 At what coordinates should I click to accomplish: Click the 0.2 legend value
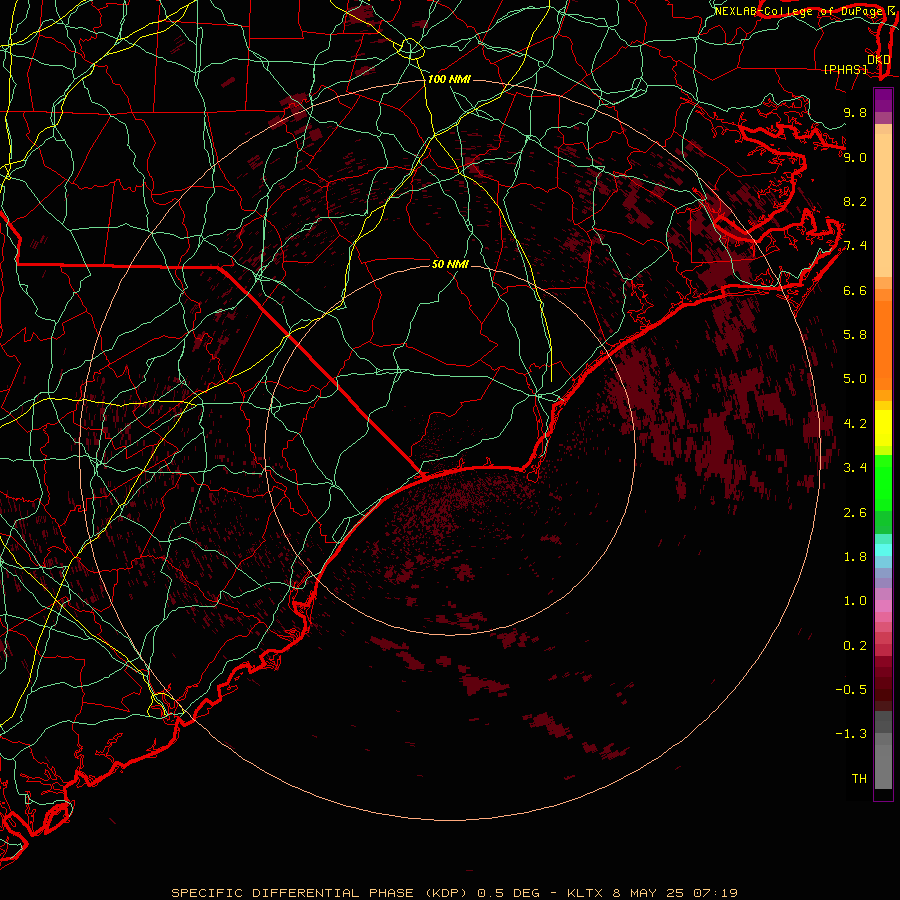855,646
